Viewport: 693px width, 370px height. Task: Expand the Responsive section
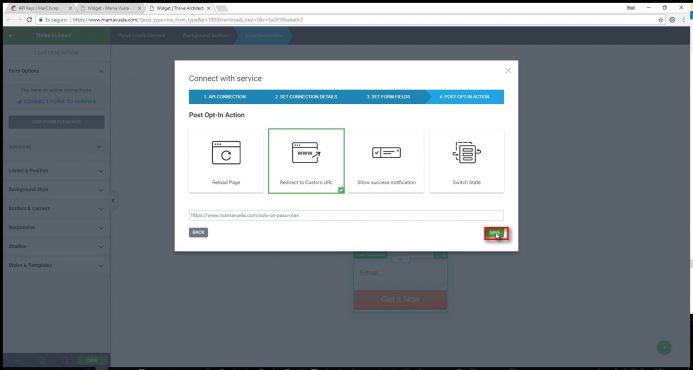(x=57, y=228)
